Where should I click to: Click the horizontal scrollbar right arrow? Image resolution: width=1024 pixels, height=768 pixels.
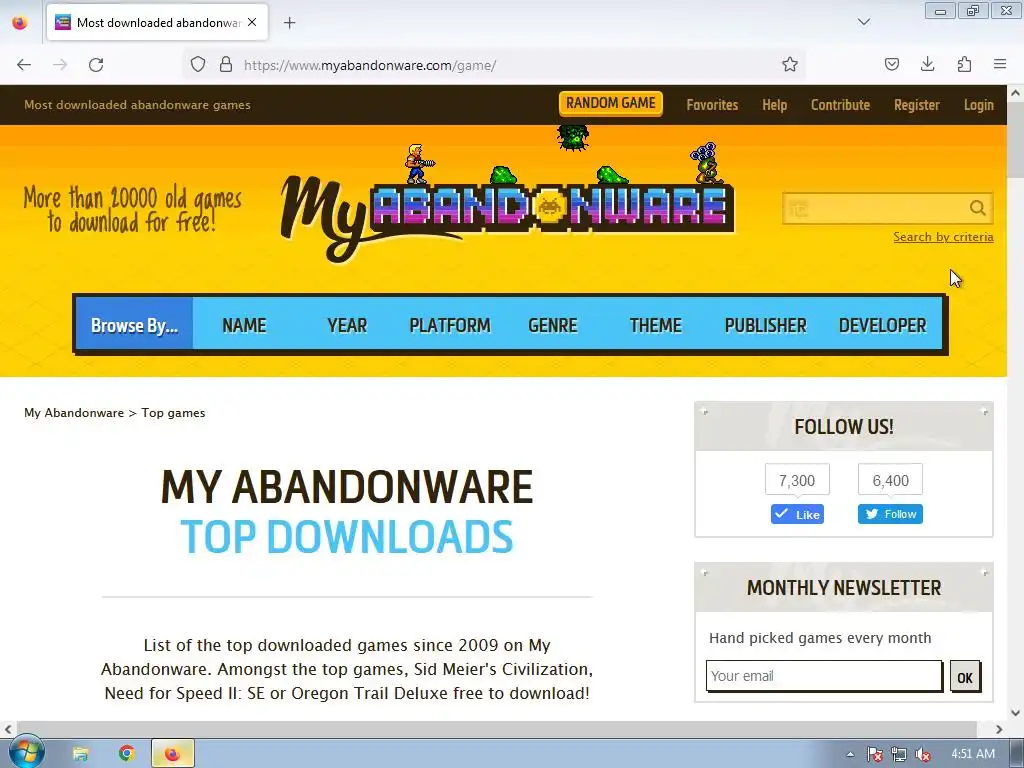pos(999,729)
